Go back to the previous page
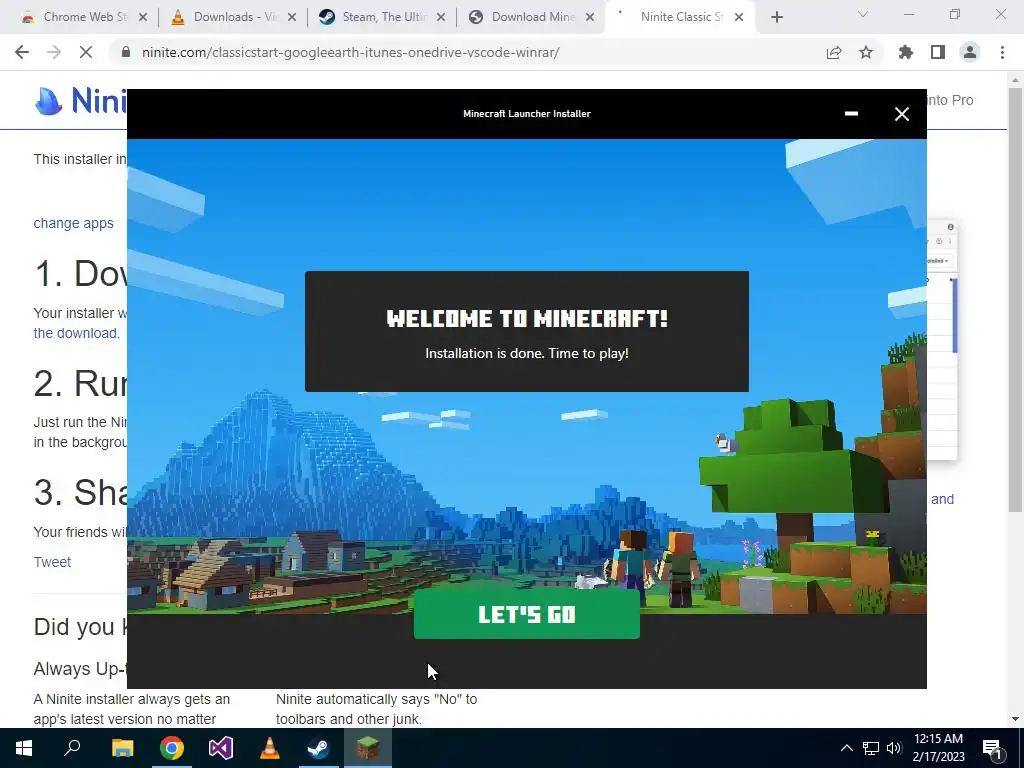Image resolution: width=1024 pixels, height=768 pixels. point(22,52)
